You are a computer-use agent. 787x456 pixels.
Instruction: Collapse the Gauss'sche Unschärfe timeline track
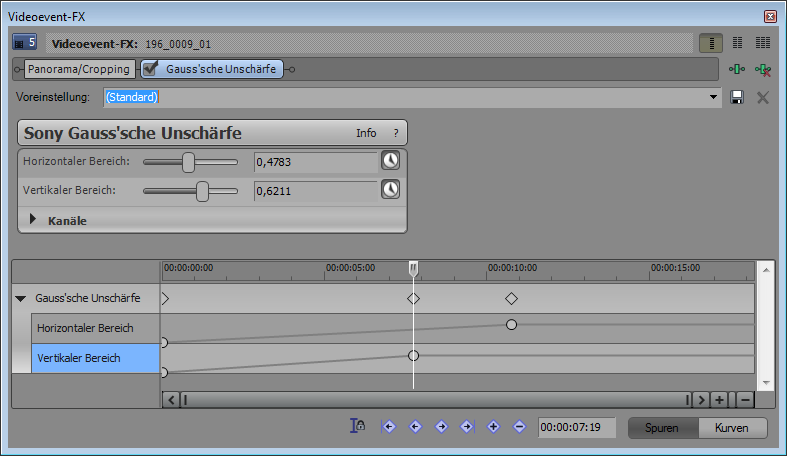click(21, 298)
